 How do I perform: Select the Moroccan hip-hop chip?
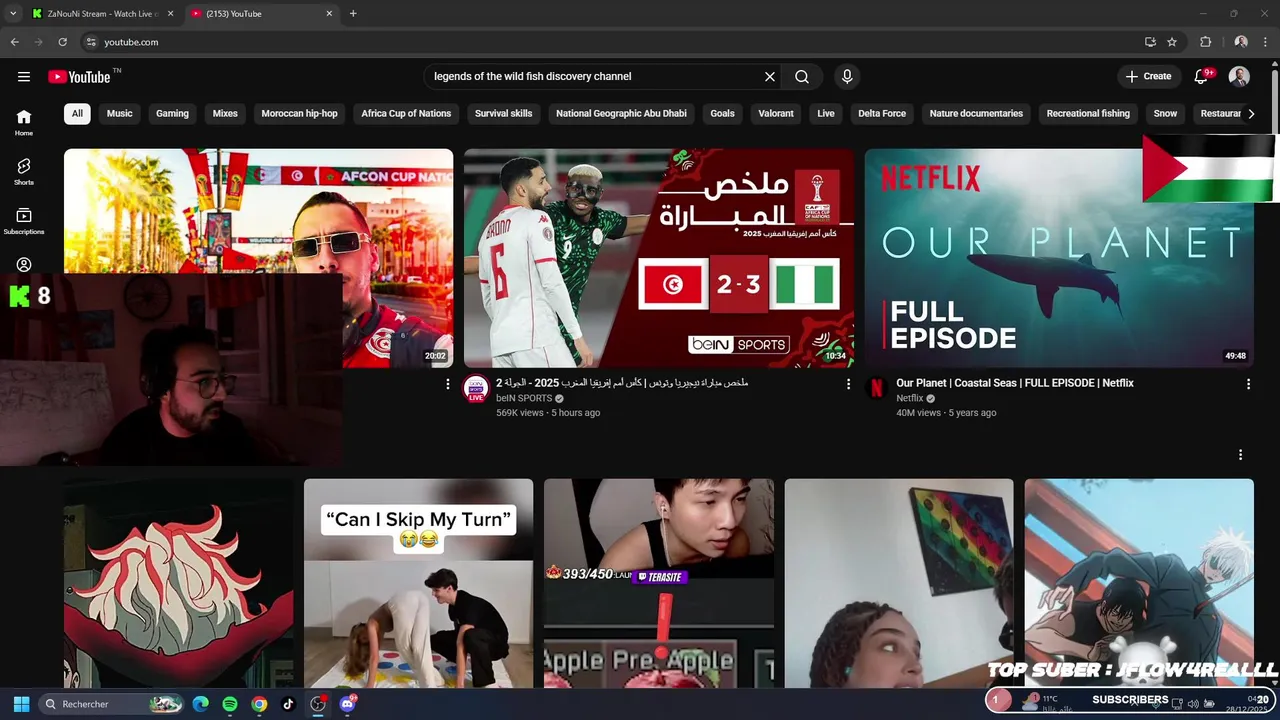pos(299,113)
